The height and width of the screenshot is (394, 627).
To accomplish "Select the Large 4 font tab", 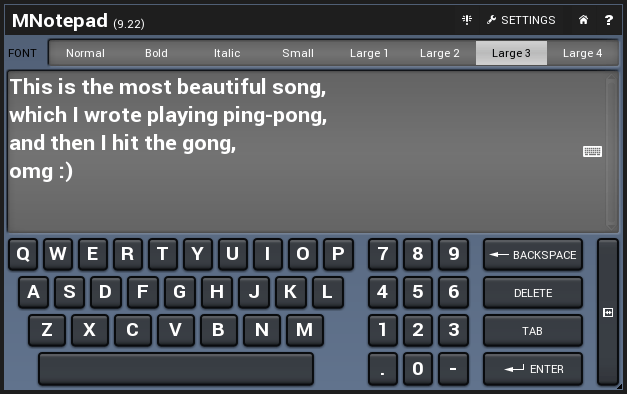I will pos(582,53).
